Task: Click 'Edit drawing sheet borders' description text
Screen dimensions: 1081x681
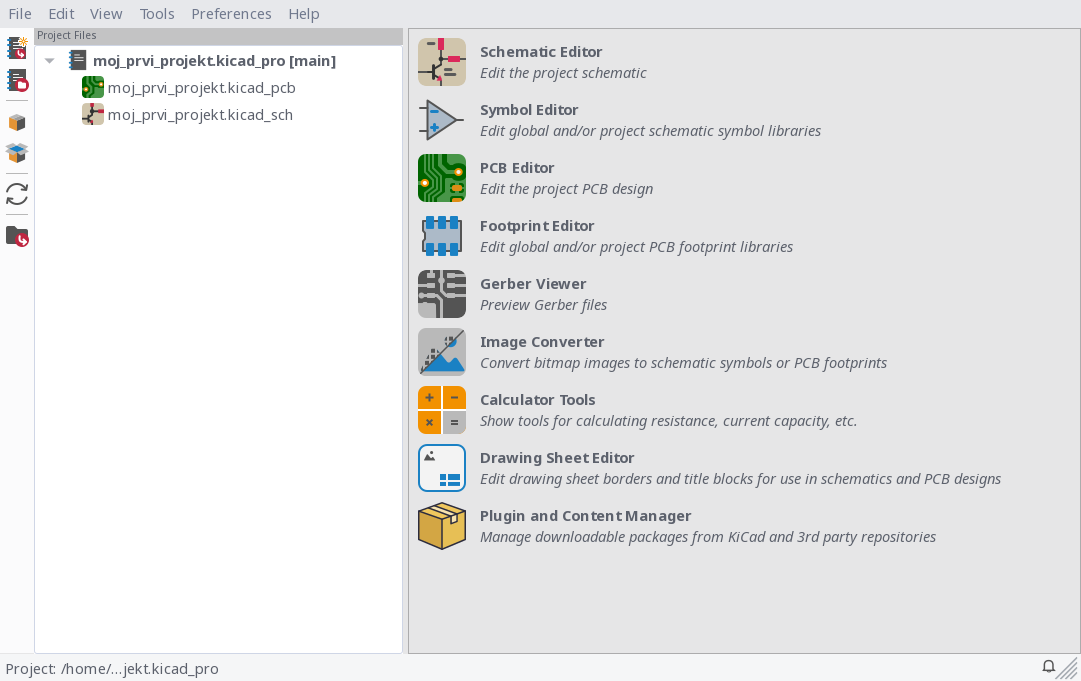Action: 740,478
